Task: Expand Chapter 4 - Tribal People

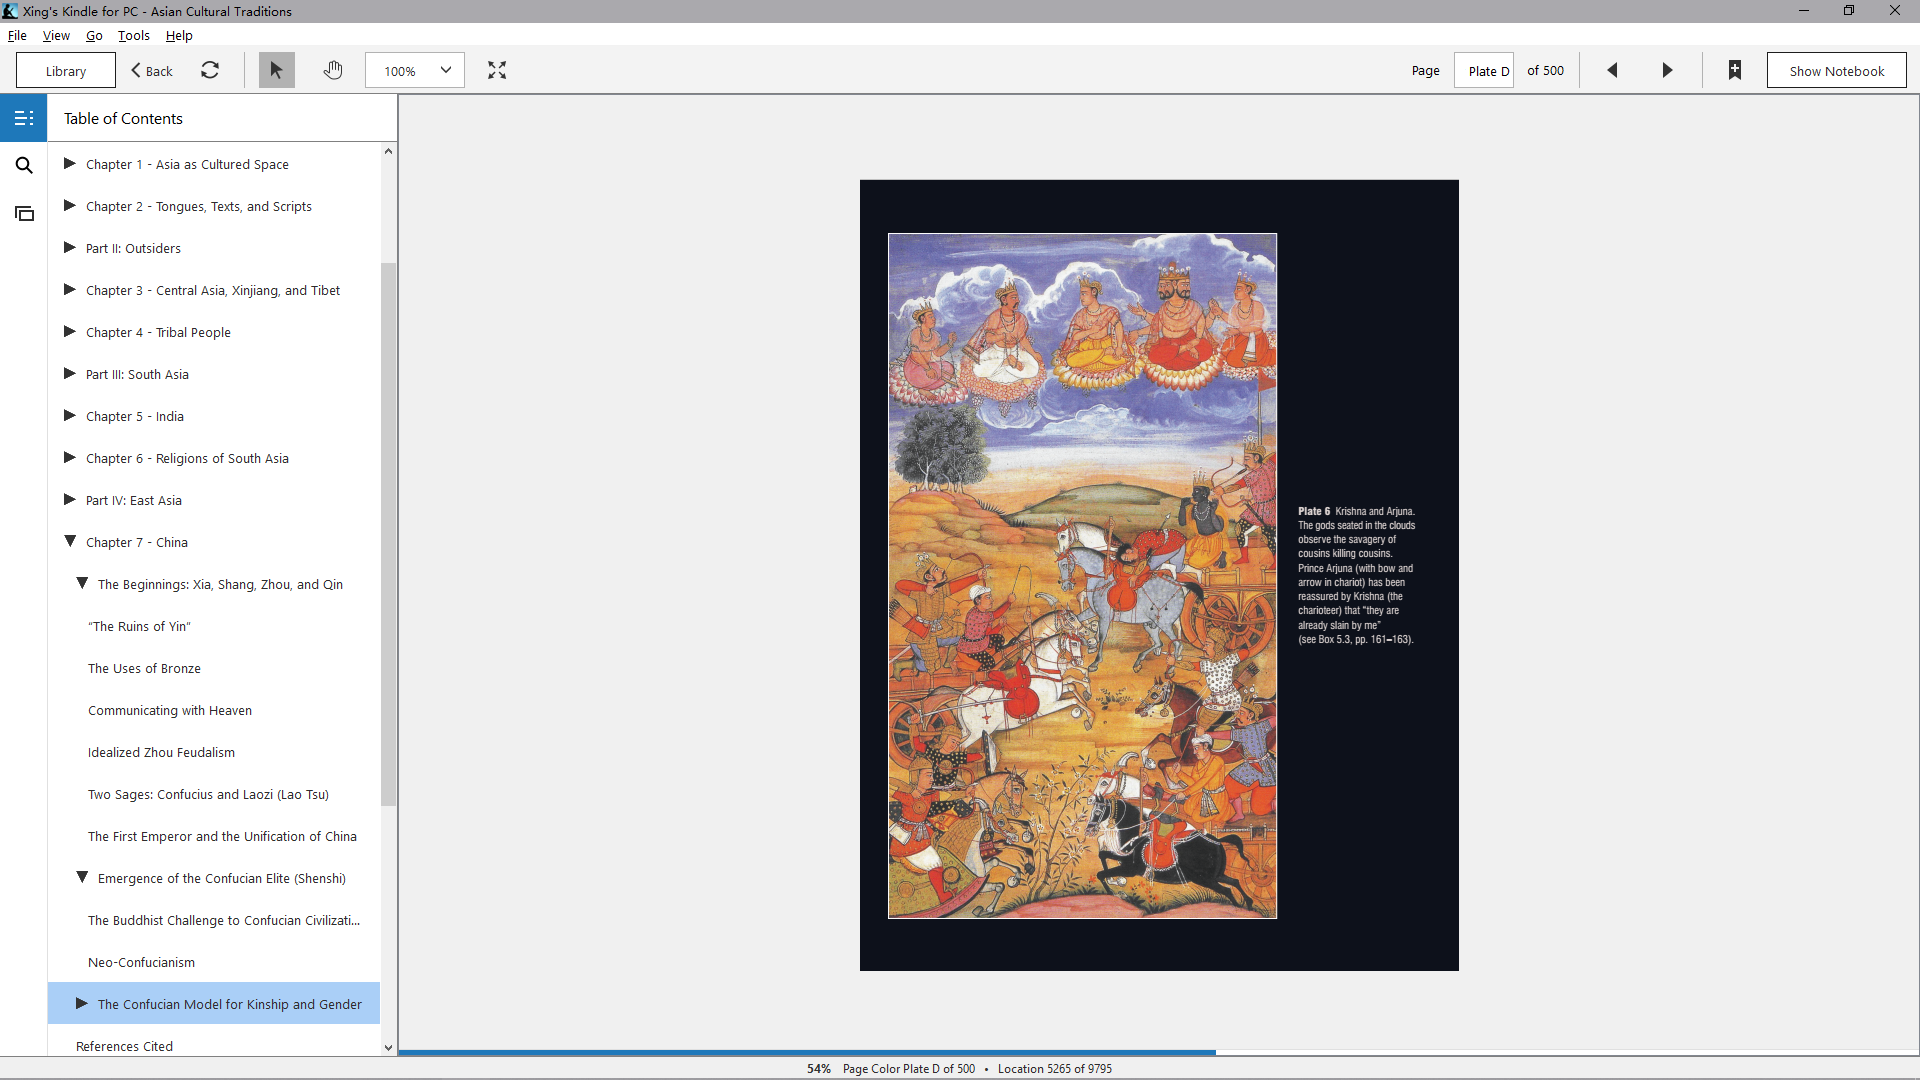Action: 70,331
